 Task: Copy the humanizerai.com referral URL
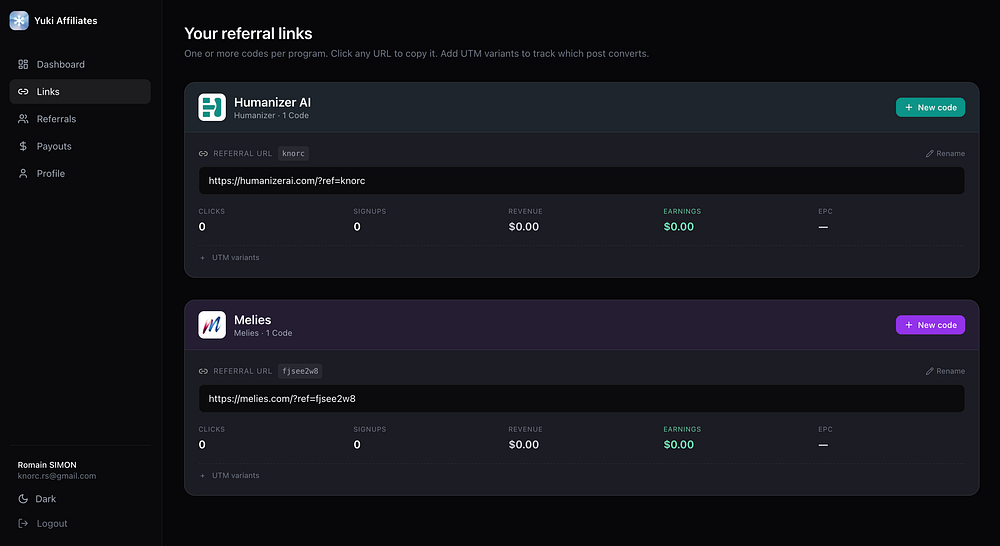click(x=580, y=181)
